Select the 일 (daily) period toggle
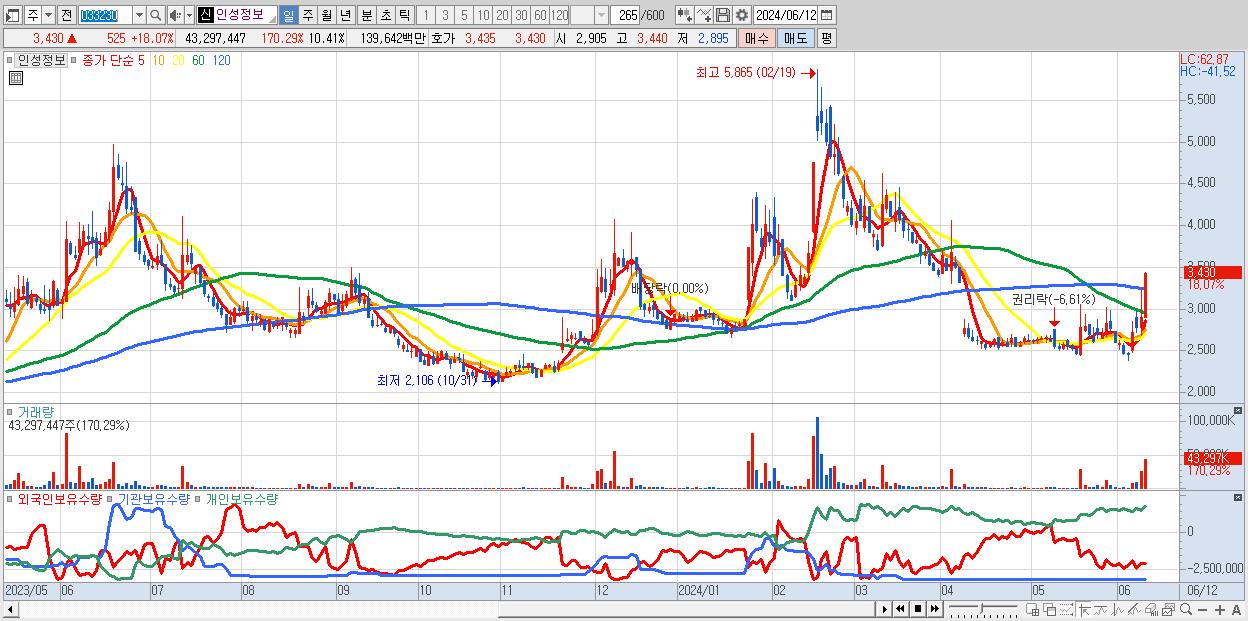 click(288, 15)
